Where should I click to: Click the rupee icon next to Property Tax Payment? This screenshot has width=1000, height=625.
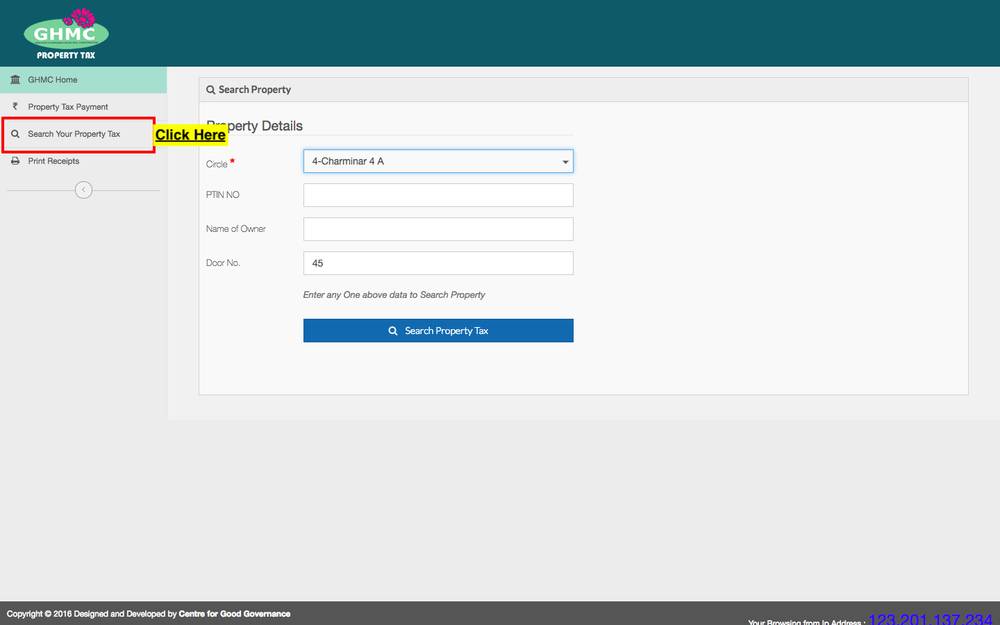tap(16, 106)
